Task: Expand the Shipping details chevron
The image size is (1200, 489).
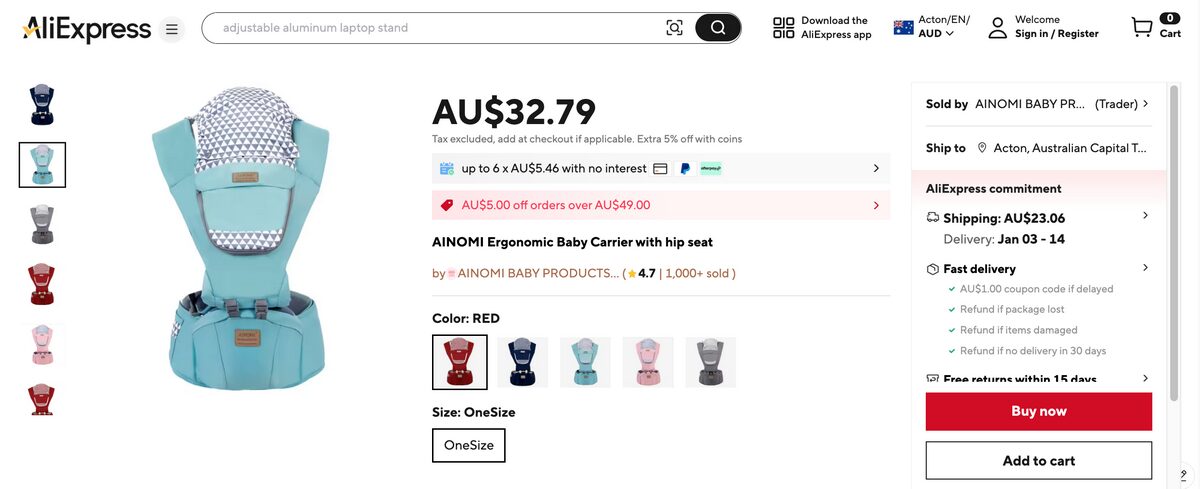Action: (x=1145, y=216)
